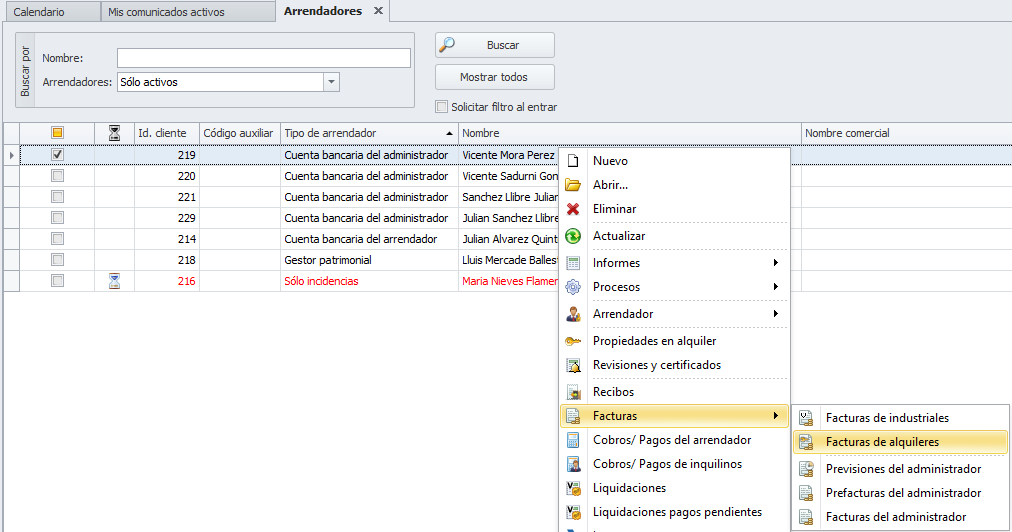Toggle the select-all header checkbox
1012x532 pixels.
tap(57, 133)
